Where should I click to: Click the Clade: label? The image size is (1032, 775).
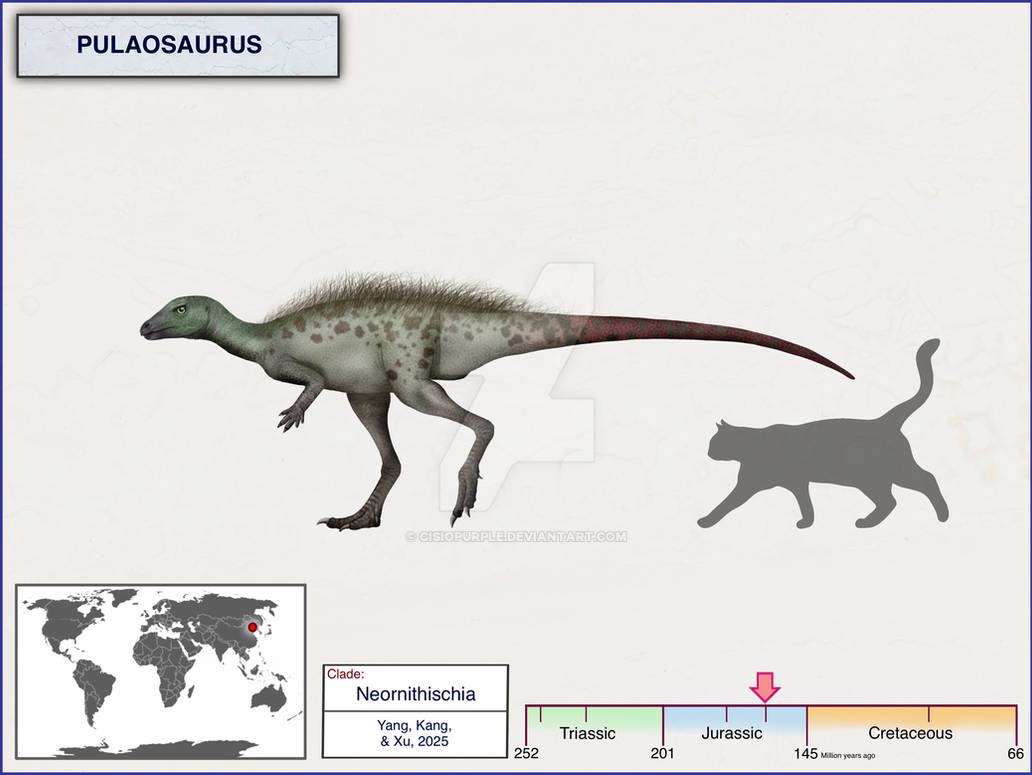pyautogui.click(x=345, y=674)
